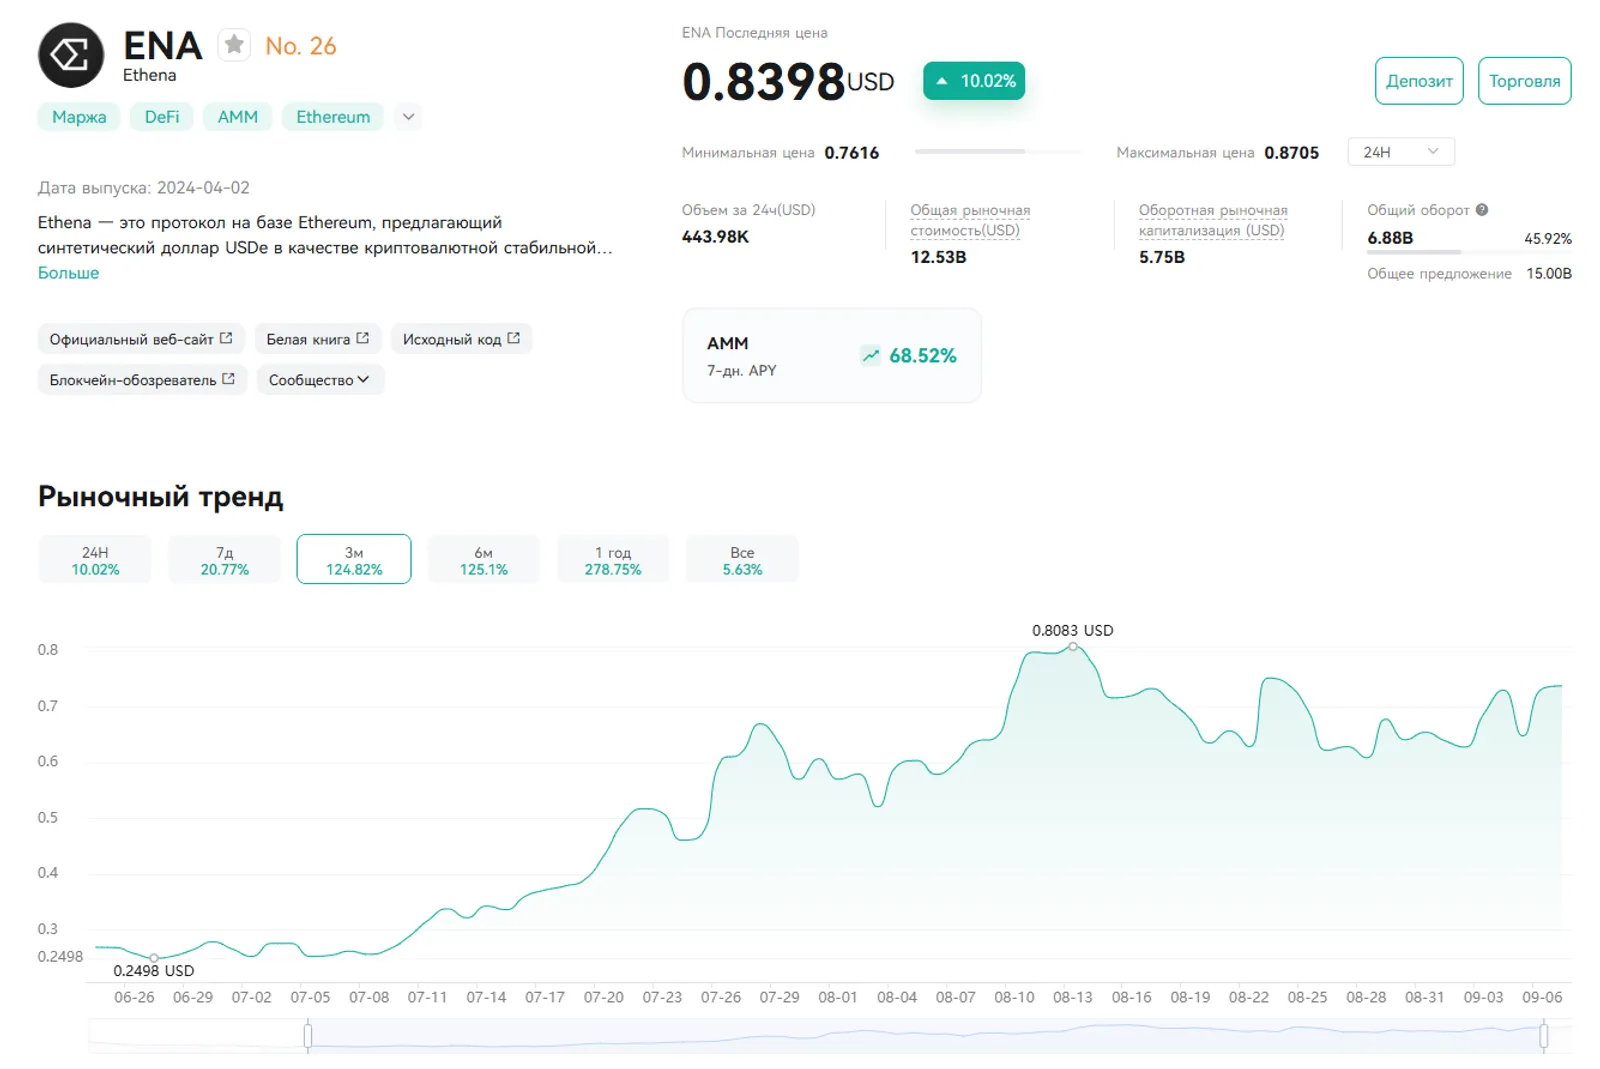Click the 08-13 date on chart axis
The image size is (1600, 1069).
click(1073, 997)
